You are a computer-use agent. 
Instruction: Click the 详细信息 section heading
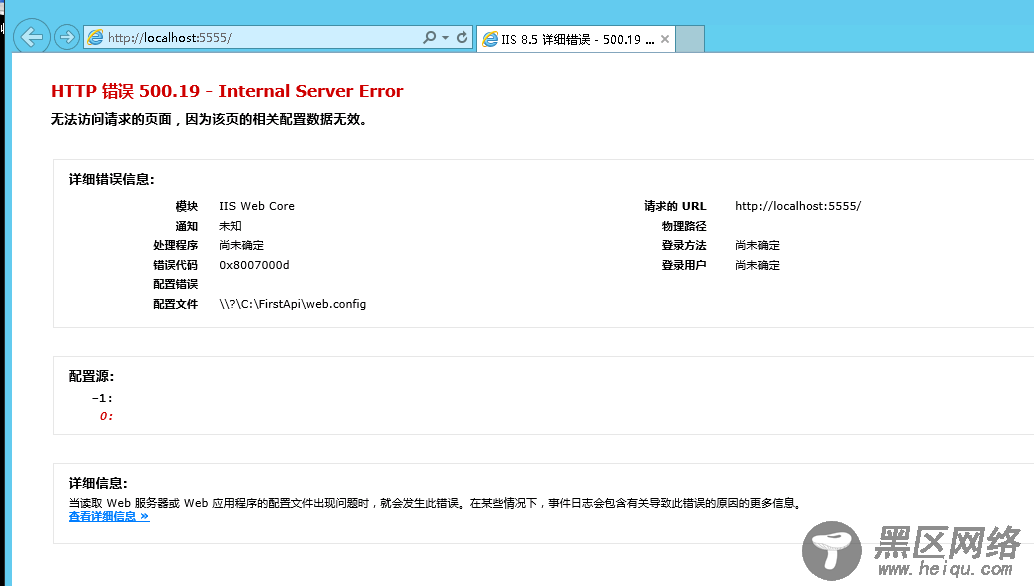[98, 483]
